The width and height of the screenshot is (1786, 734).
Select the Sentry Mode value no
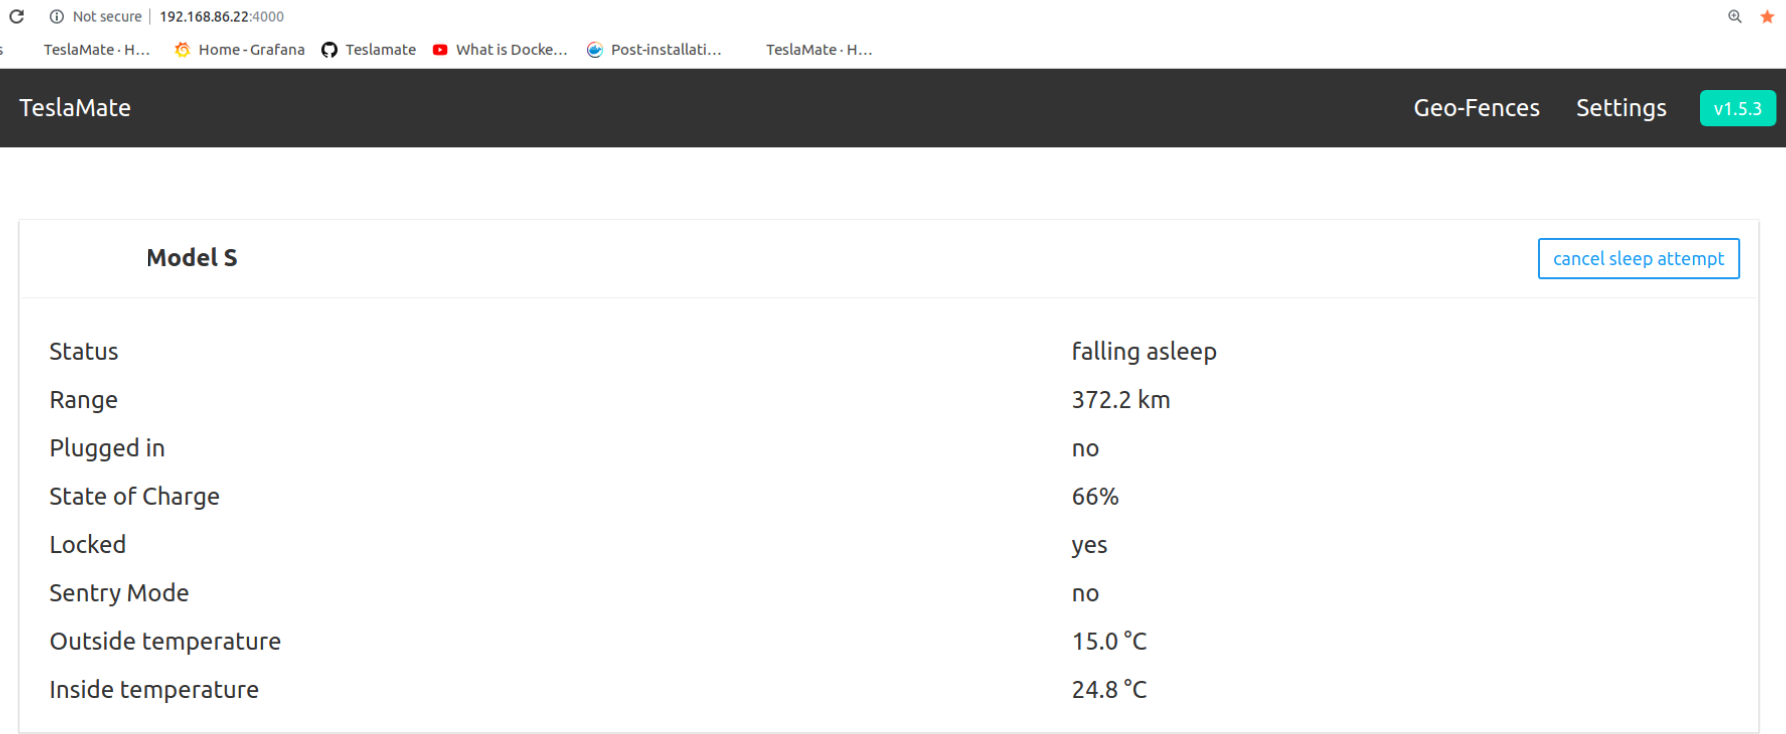[1085, 594]
